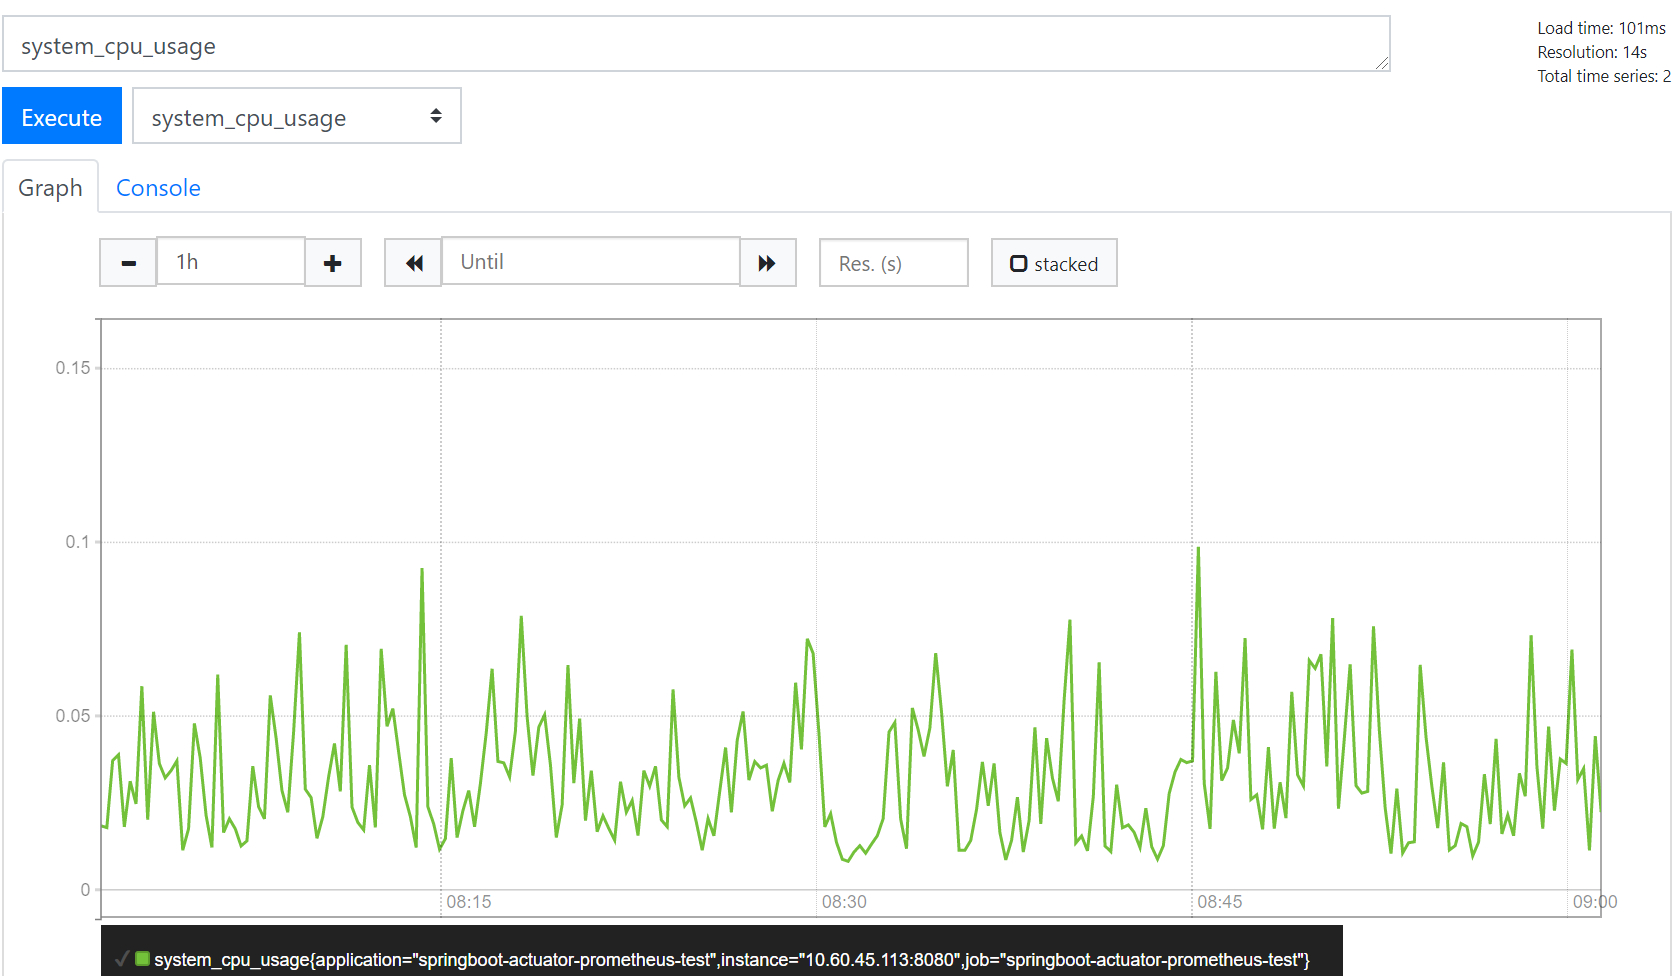Click the forward arrows to move the end time ahead

[x=767, y=263]
